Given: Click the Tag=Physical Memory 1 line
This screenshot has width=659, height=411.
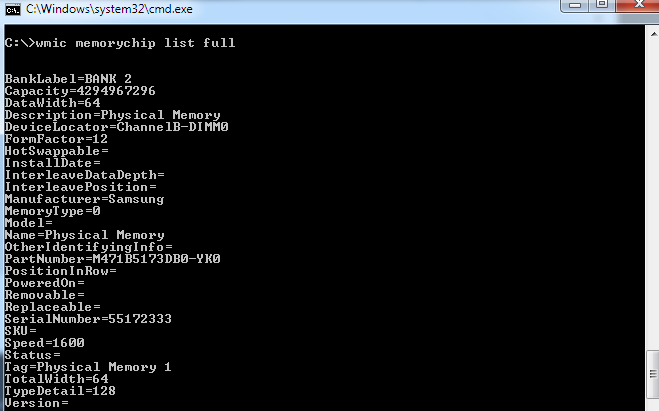Looking at the screenshot, I should coord(88,367).
